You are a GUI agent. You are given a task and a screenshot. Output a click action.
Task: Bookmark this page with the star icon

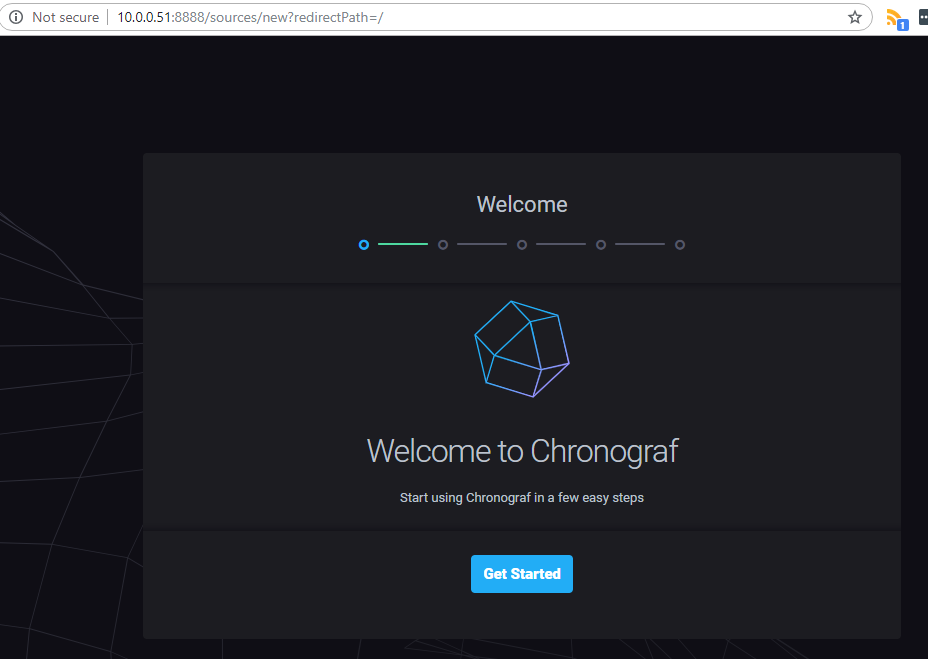854,17
